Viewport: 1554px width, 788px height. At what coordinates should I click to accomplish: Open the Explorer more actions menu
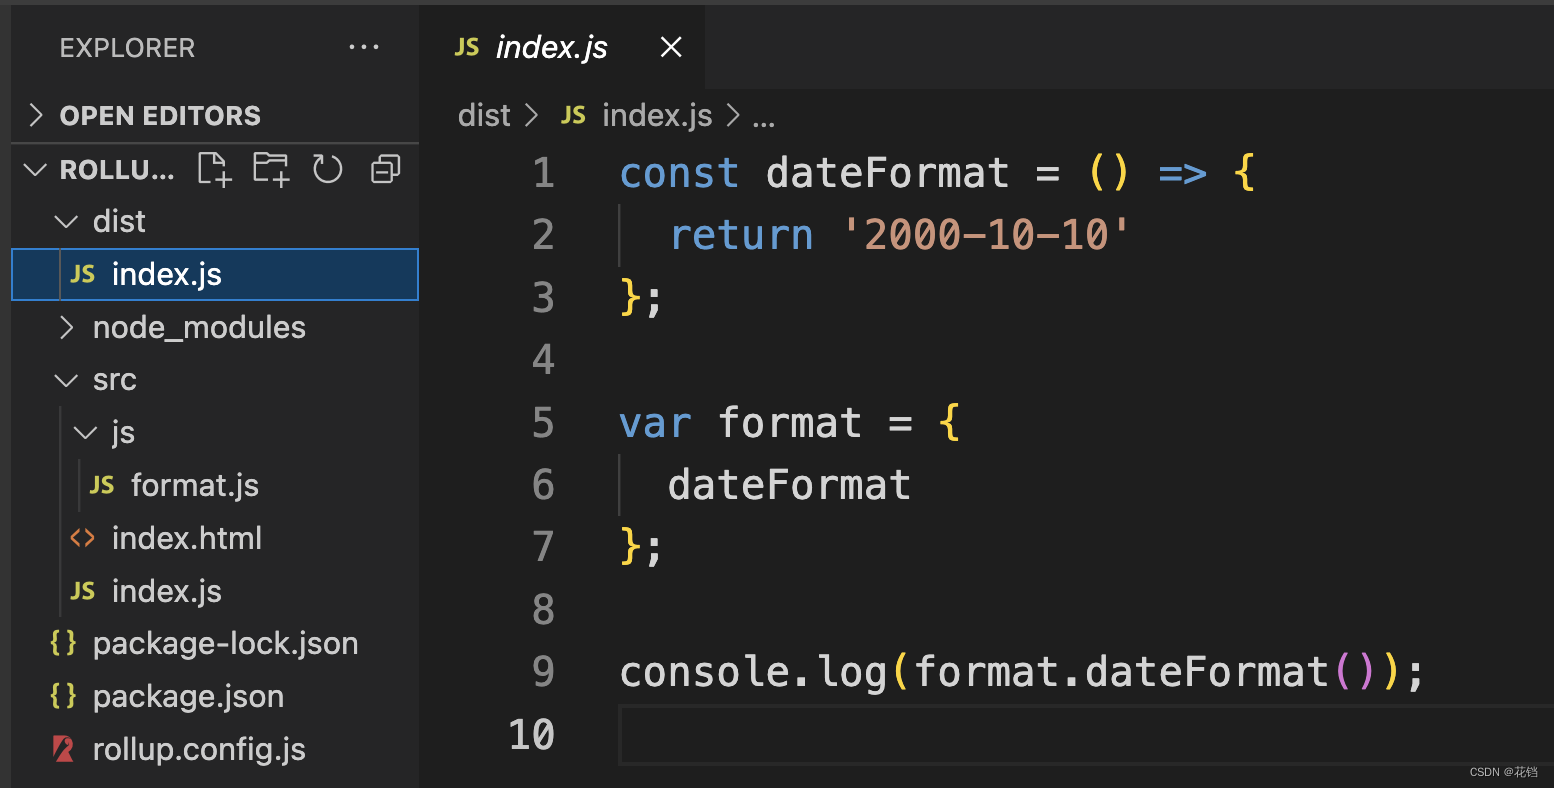pyautogui.click(x=363, y=47)
